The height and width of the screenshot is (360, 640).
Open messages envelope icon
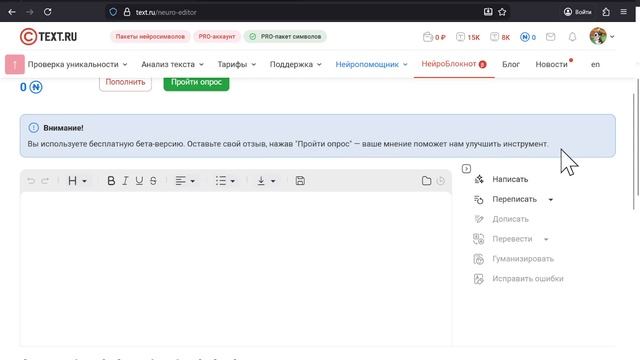[550, 37]
